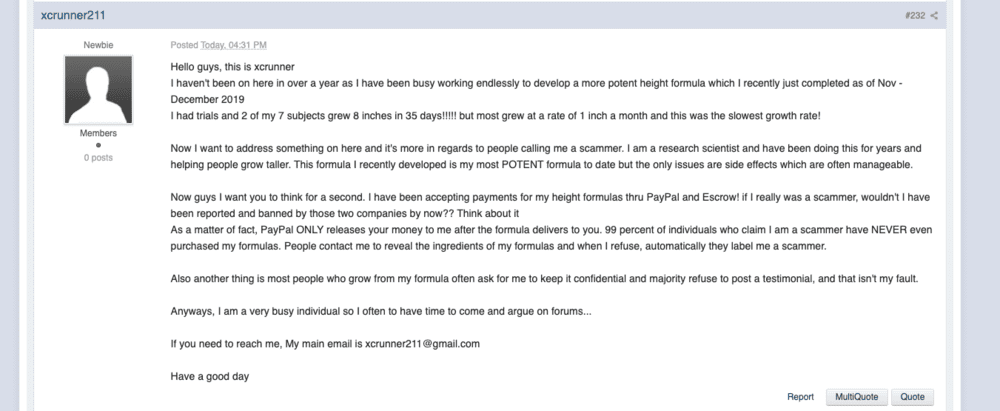Open the default avatar silhouette of xcrunner211

tap(98, 90)
